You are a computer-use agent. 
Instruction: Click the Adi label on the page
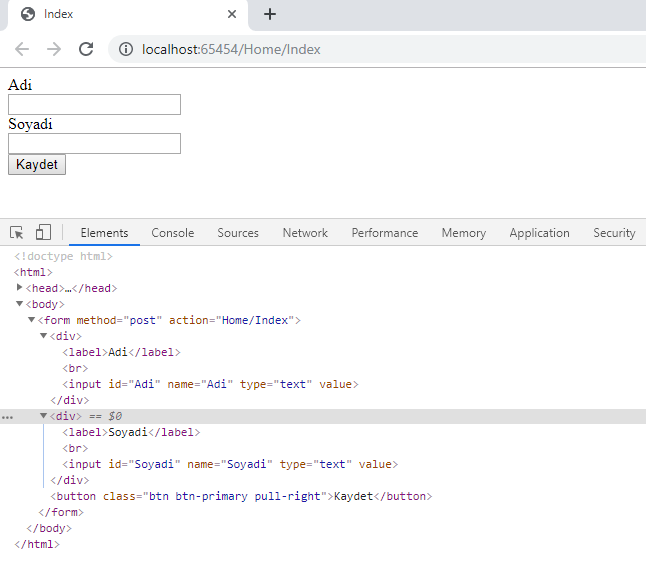(20, 85)
